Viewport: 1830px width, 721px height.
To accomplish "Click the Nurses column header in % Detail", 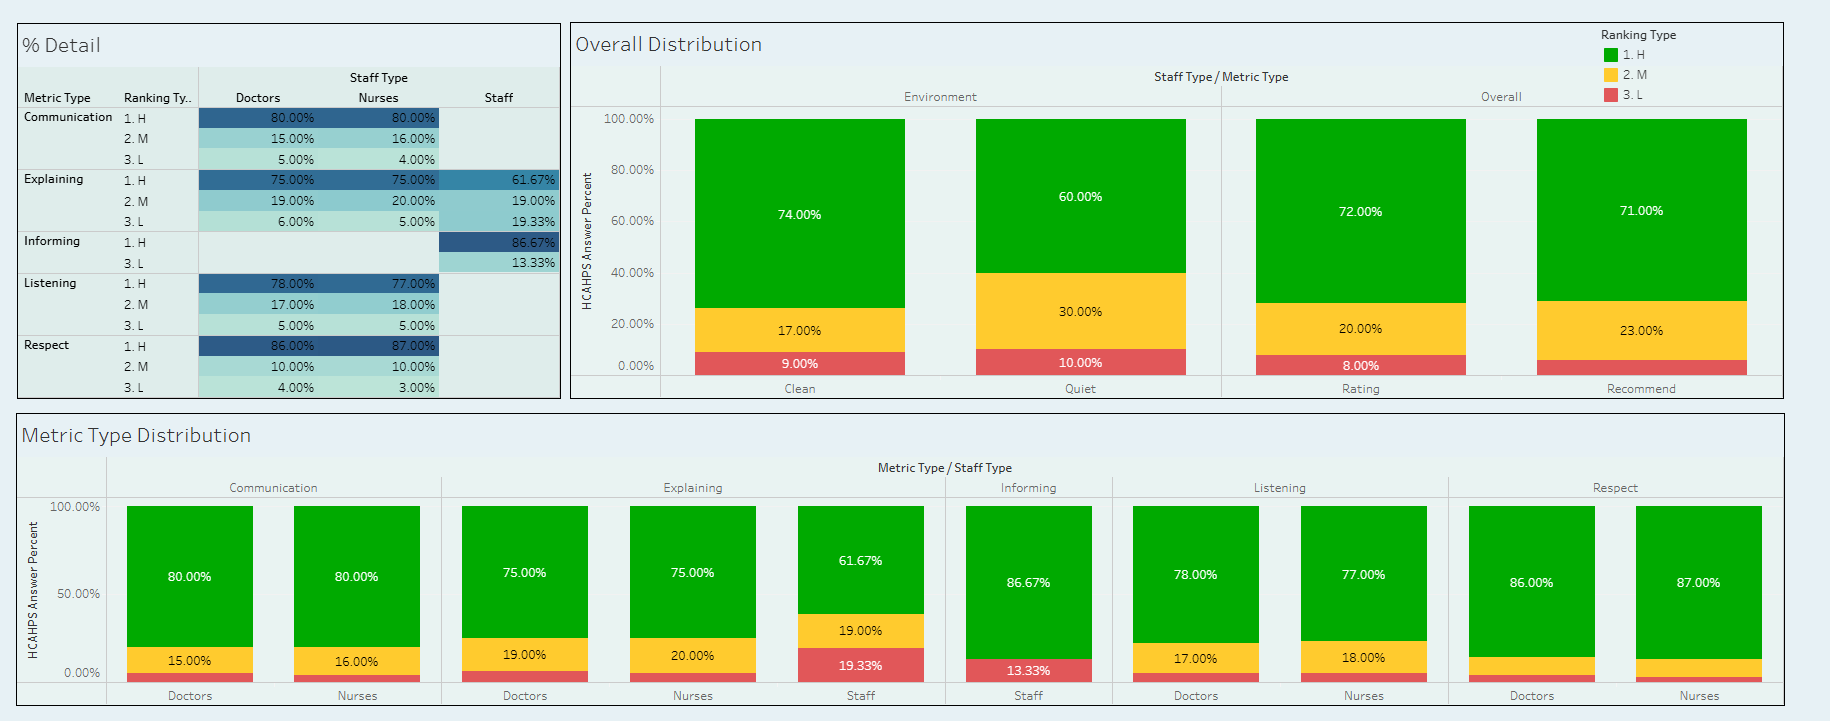I will (x=379, y=98).
